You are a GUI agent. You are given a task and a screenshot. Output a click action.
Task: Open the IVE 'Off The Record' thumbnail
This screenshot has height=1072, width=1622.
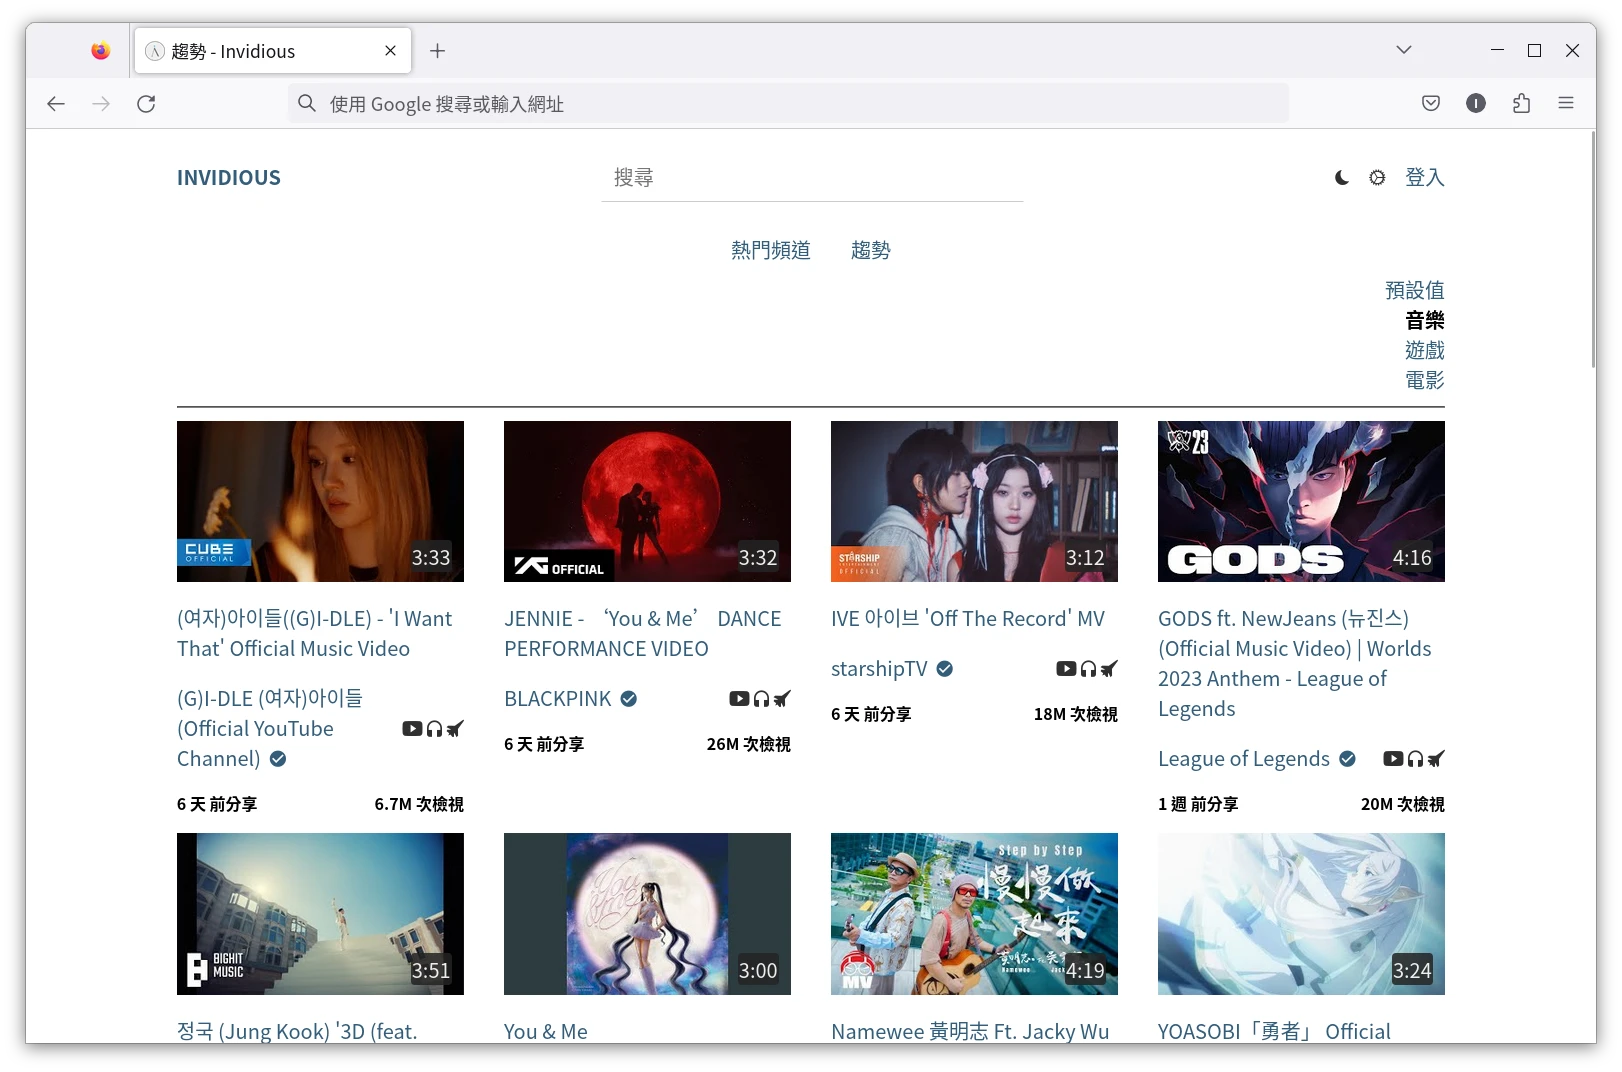[974, 501]
